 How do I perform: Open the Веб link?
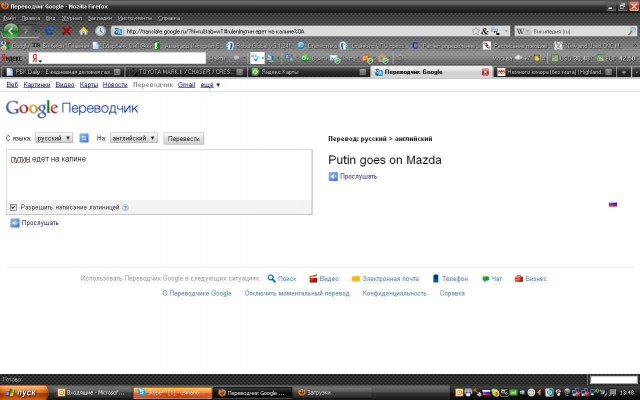click(12, 85)
